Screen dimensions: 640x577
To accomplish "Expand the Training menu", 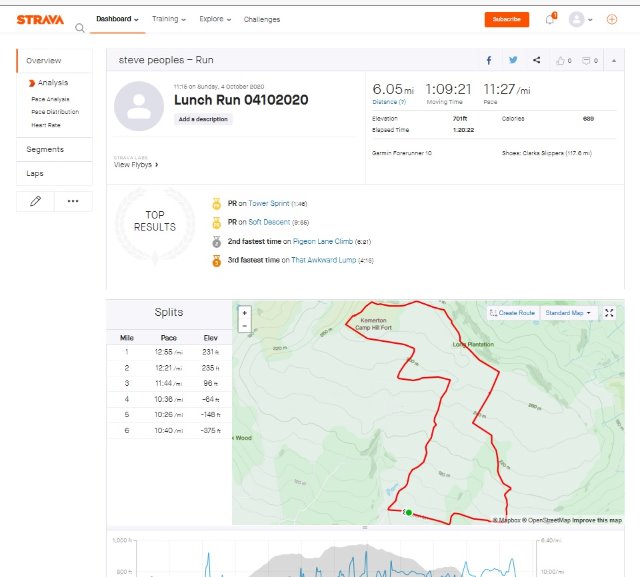I will pyautogui.click(x=169, y=19).
